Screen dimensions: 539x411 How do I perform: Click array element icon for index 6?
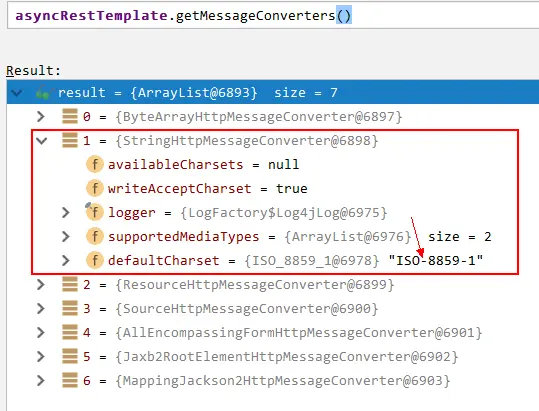70,380
